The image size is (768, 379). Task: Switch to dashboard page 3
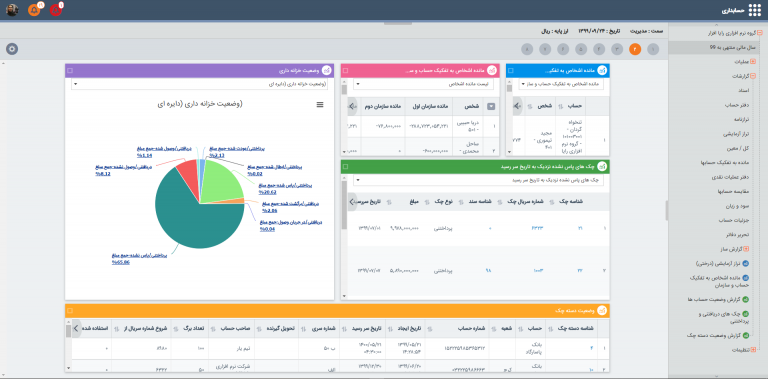coord(617,49)
